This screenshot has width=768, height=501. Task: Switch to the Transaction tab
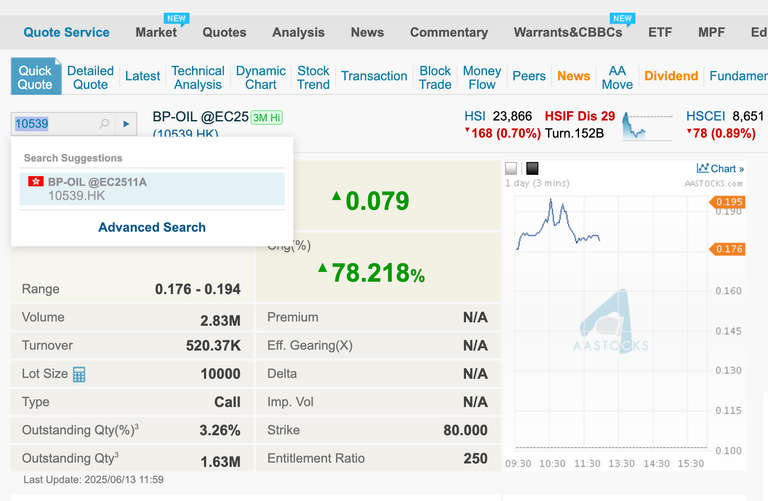tap(374, 76)
